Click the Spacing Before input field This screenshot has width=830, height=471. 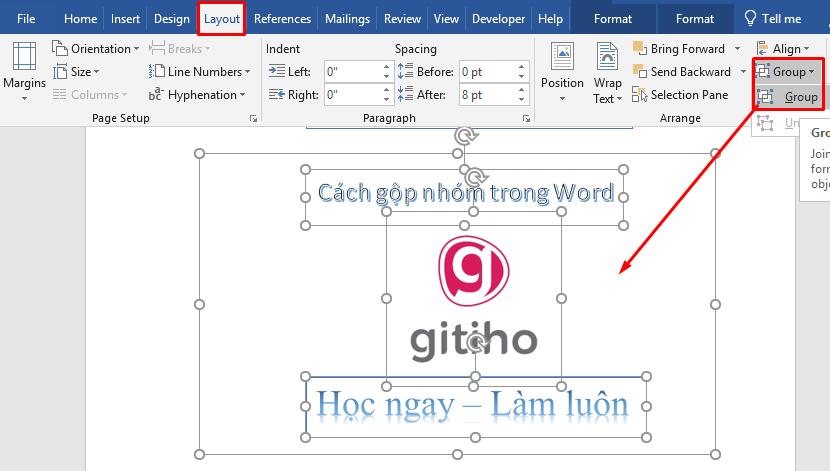coord(488,71)
